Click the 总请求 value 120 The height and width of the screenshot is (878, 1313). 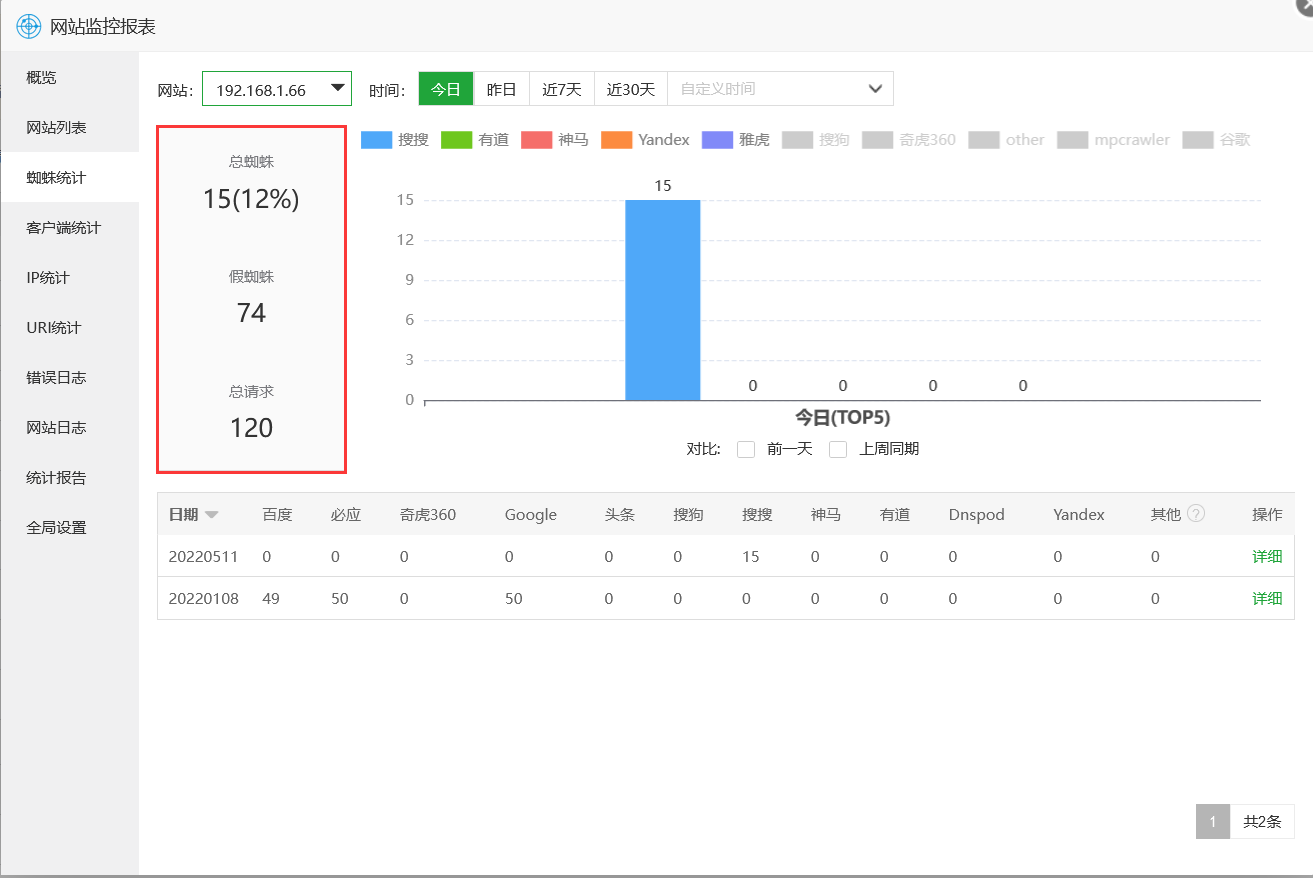251,428
